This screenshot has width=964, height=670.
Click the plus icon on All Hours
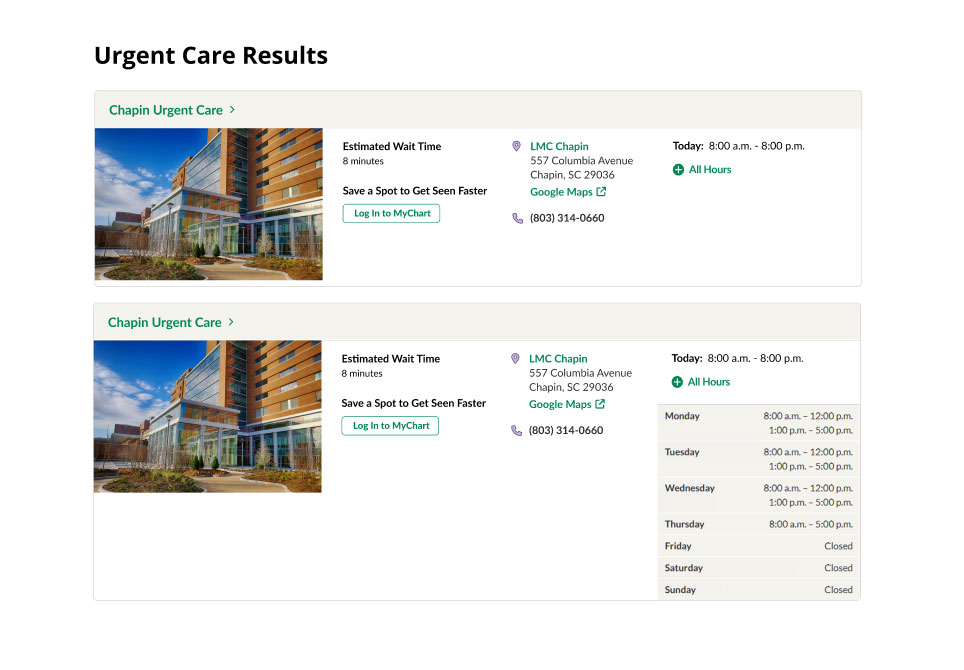pyautogui.click(x=678, y=169)
